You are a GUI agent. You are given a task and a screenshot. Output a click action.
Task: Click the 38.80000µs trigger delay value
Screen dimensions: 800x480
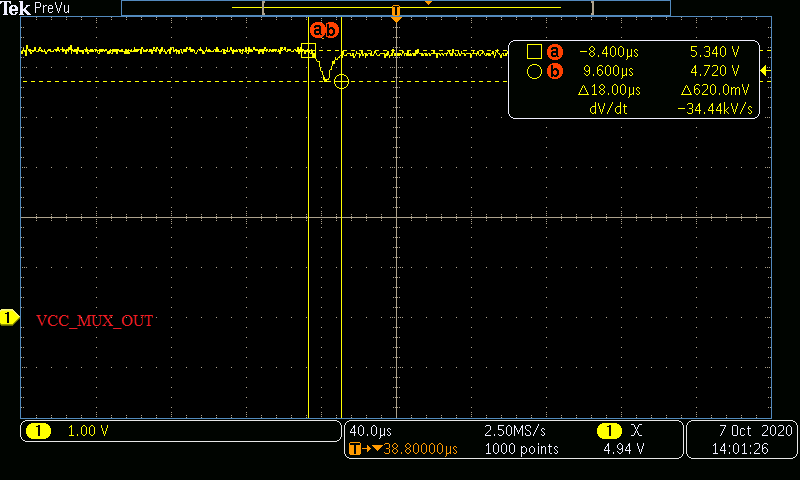point(420,449)
